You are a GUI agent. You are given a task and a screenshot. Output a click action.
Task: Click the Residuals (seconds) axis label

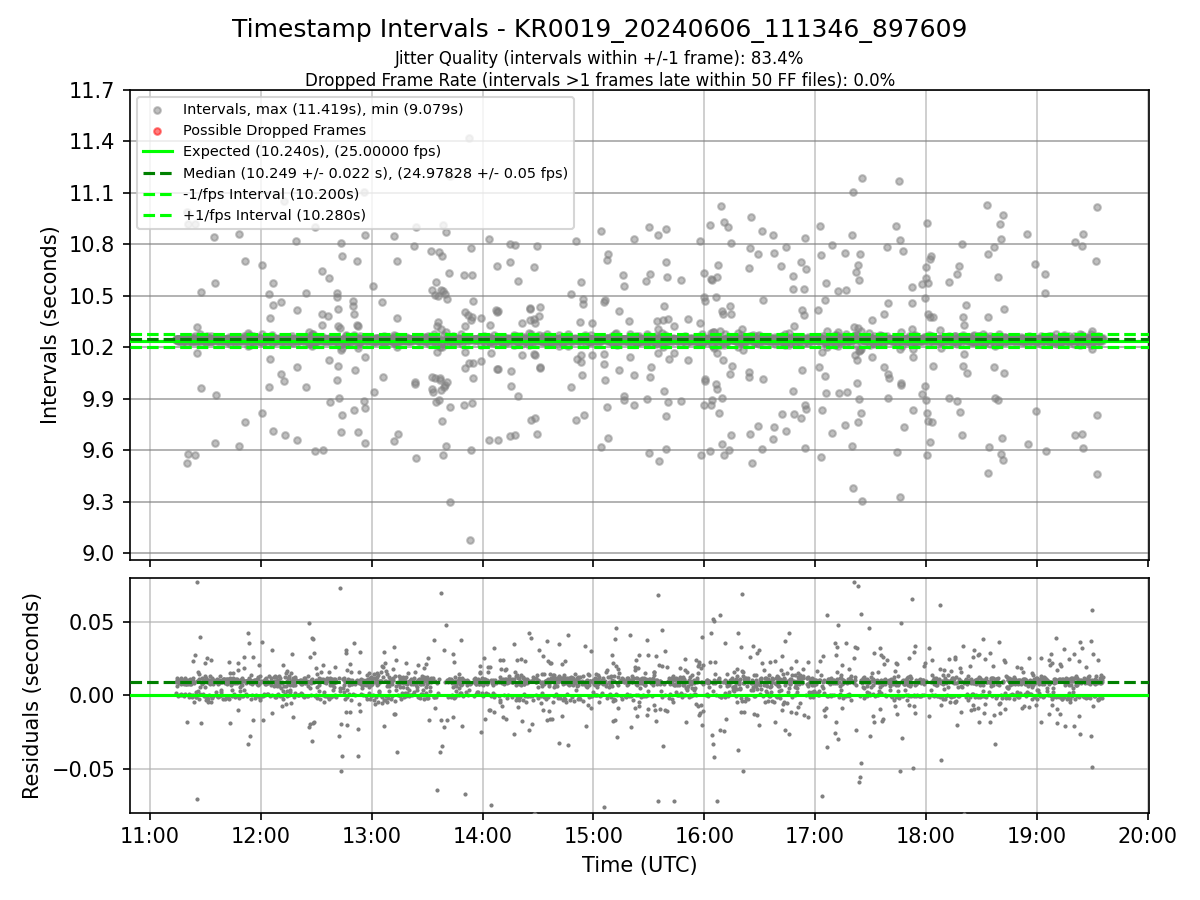point(32,696)
